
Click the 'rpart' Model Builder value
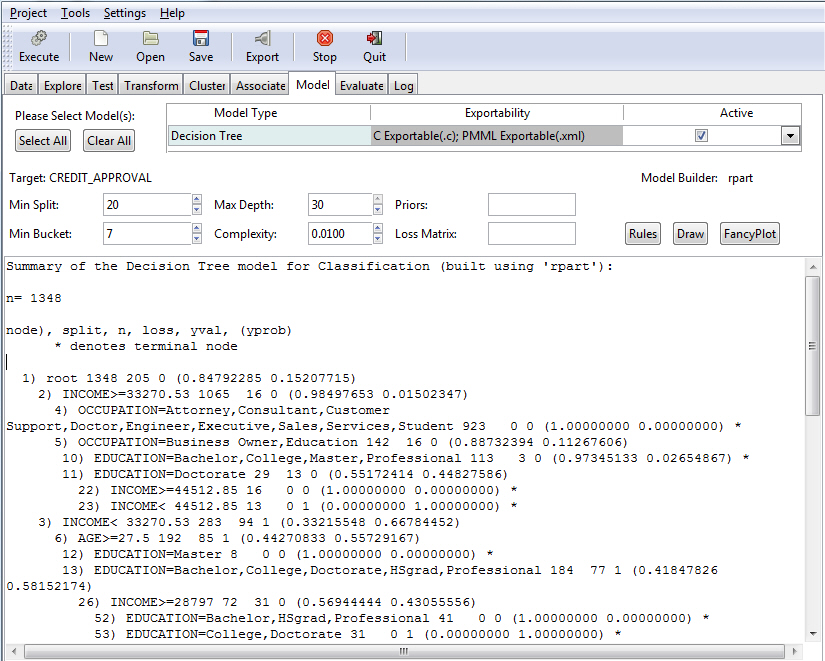(740, 178)
